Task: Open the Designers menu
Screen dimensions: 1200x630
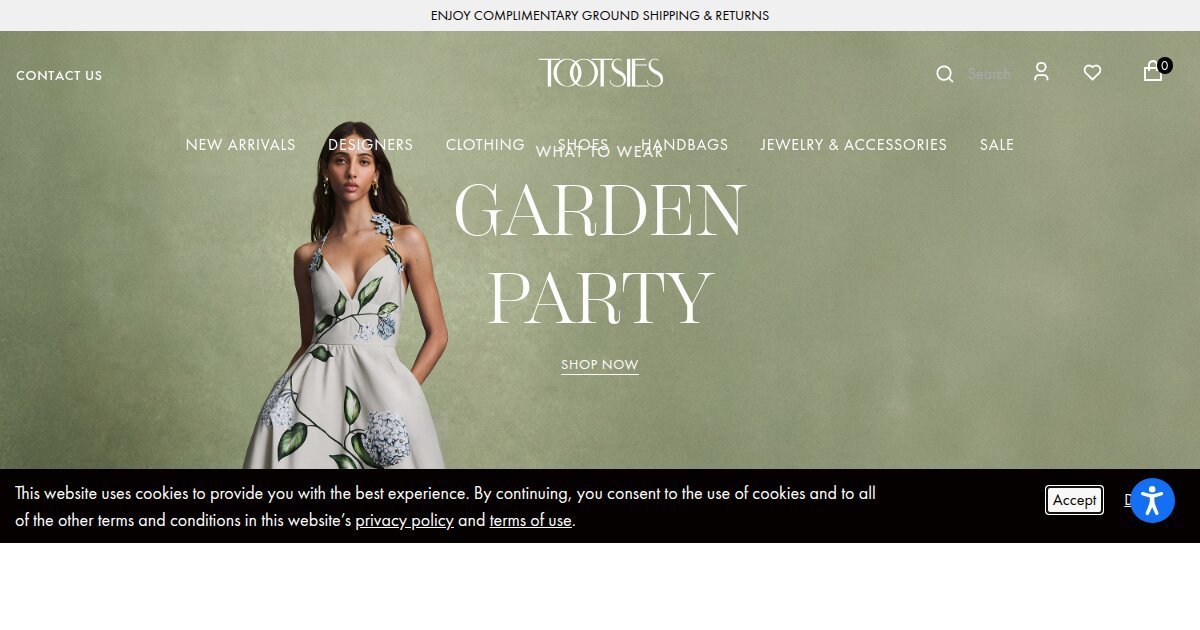Action: click(x=370, y=145)
